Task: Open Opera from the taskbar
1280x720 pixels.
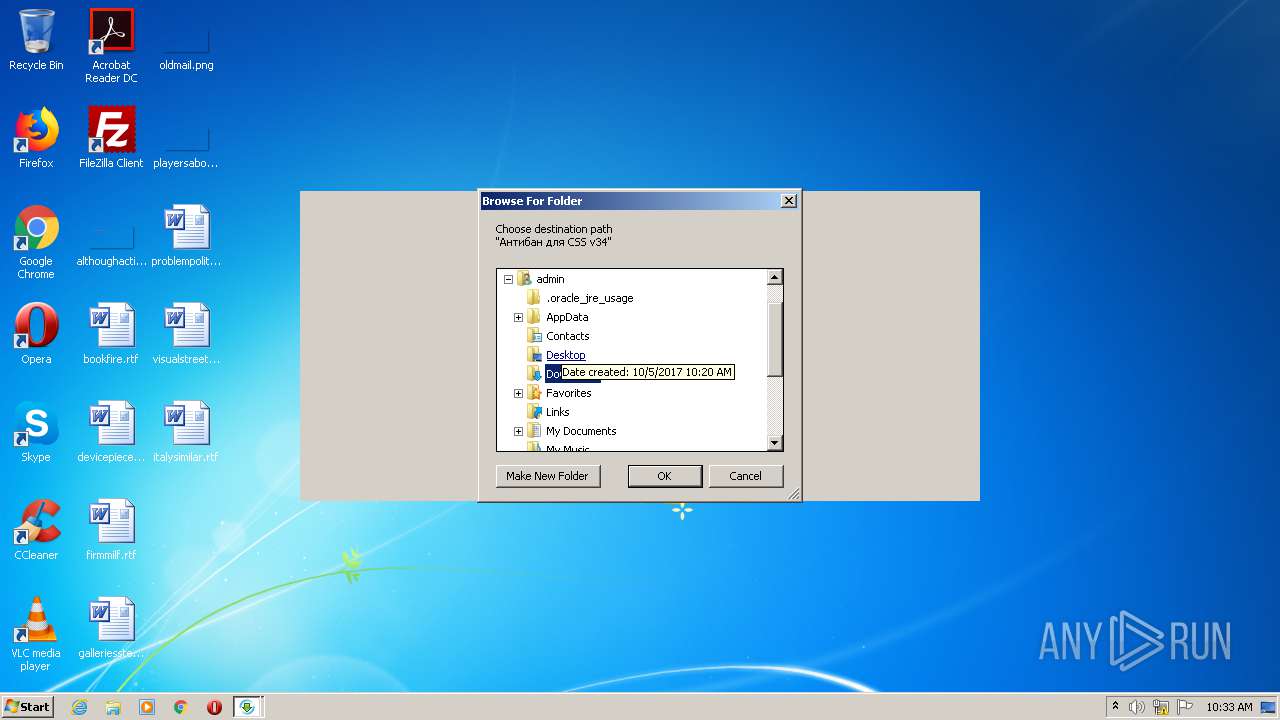Action: (214, 707)
